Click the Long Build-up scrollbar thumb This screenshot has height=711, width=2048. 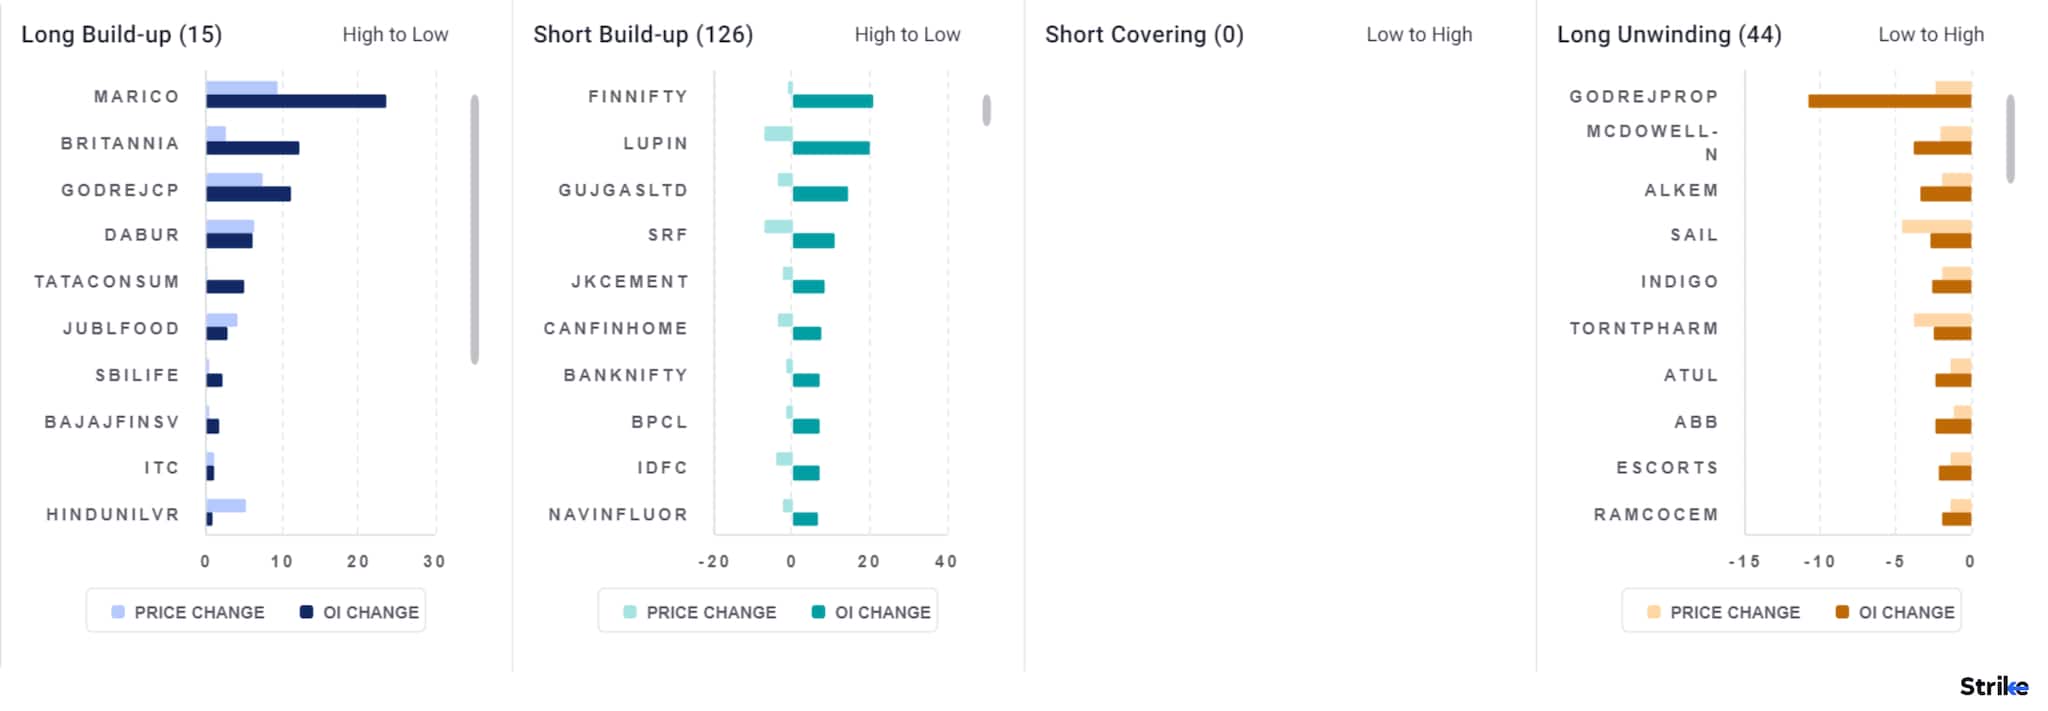coord(474,230)
